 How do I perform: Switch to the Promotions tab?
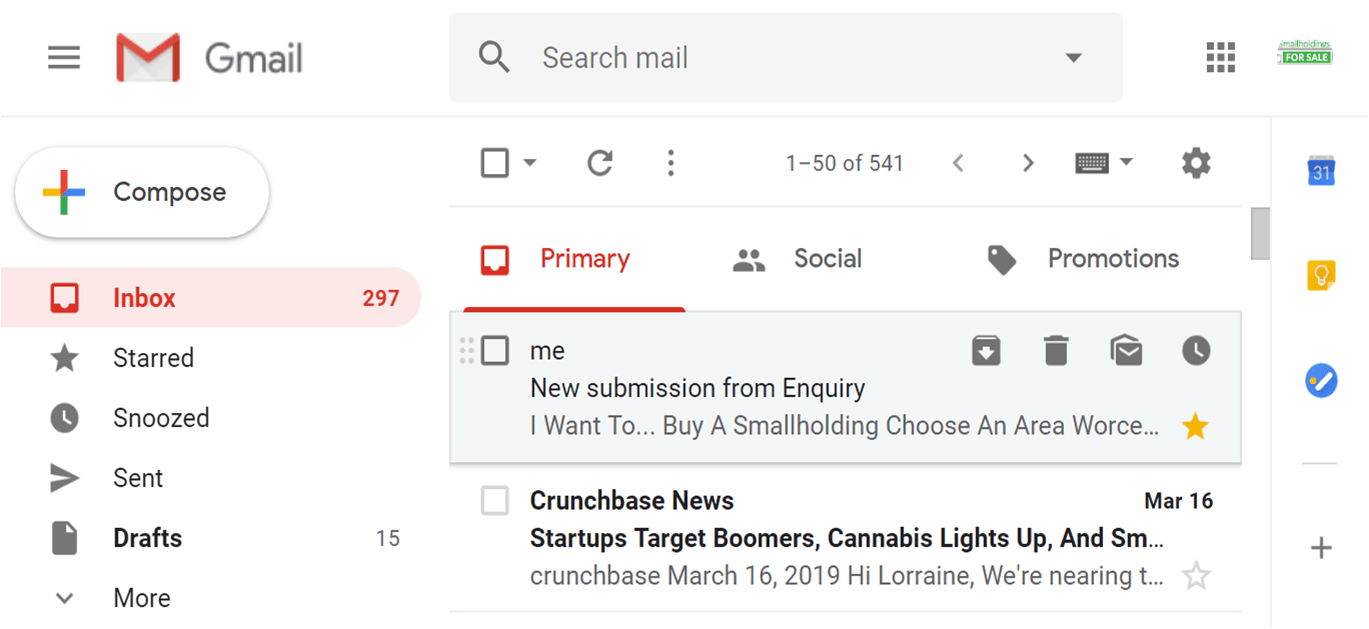pyautogui.click(x=1082, y=259)
